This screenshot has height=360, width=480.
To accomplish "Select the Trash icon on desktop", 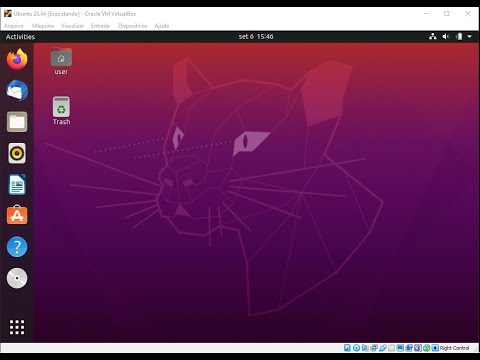I will point(61,111).
